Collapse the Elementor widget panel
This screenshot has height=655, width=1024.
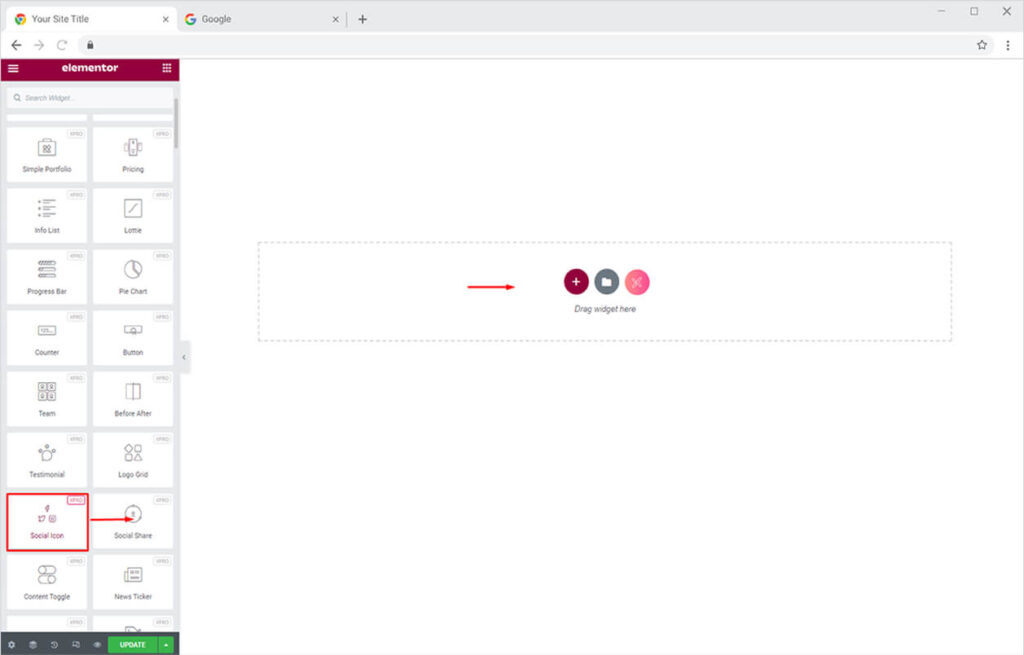pos(184,357)
